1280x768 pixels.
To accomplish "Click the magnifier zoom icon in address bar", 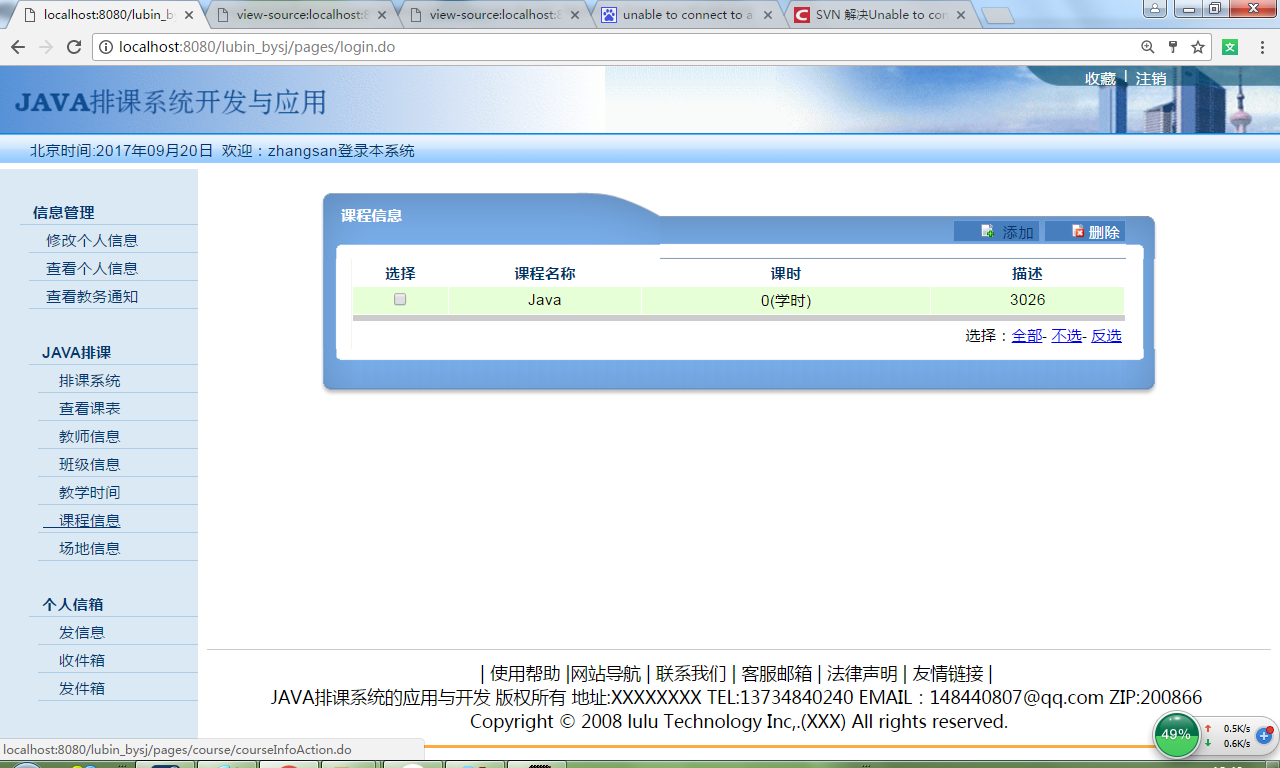I will click(x=1148, y=46).
